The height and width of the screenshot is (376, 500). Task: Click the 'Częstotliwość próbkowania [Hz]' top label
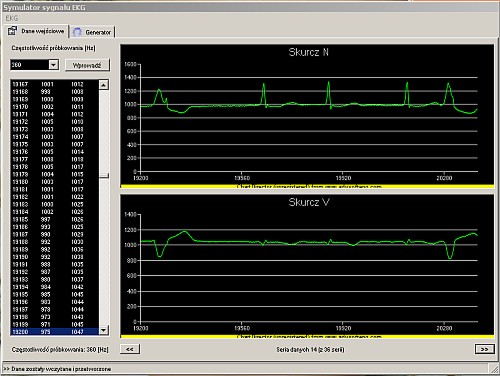click(53, 48)
